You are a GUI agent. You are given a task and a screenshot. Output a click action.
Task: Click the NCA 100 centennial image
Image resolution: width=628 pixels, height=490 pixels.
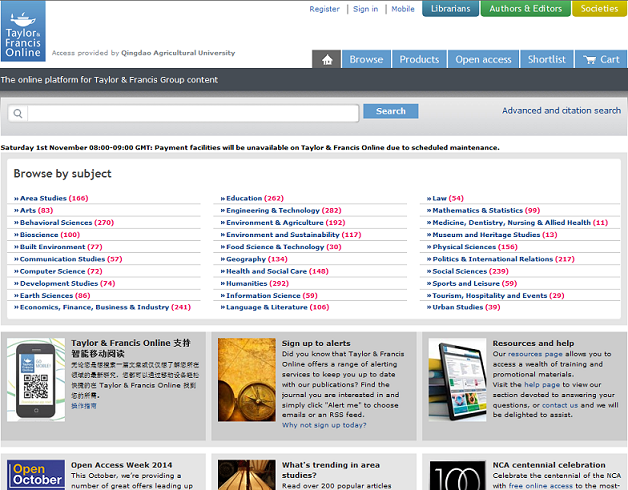pyautogui.click(x=457, y=475)
